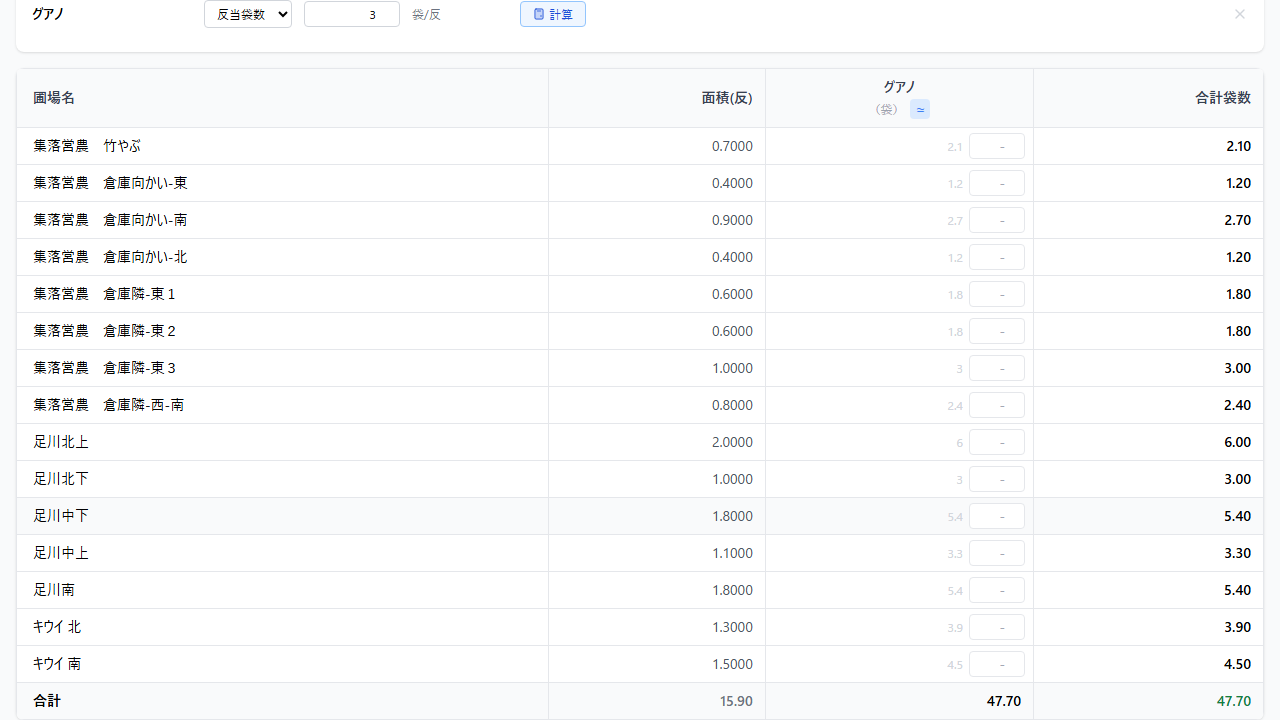Screen dimensions: 1280x720
Task: Click the bags-per-tan number input field
Action: (351, 14)
